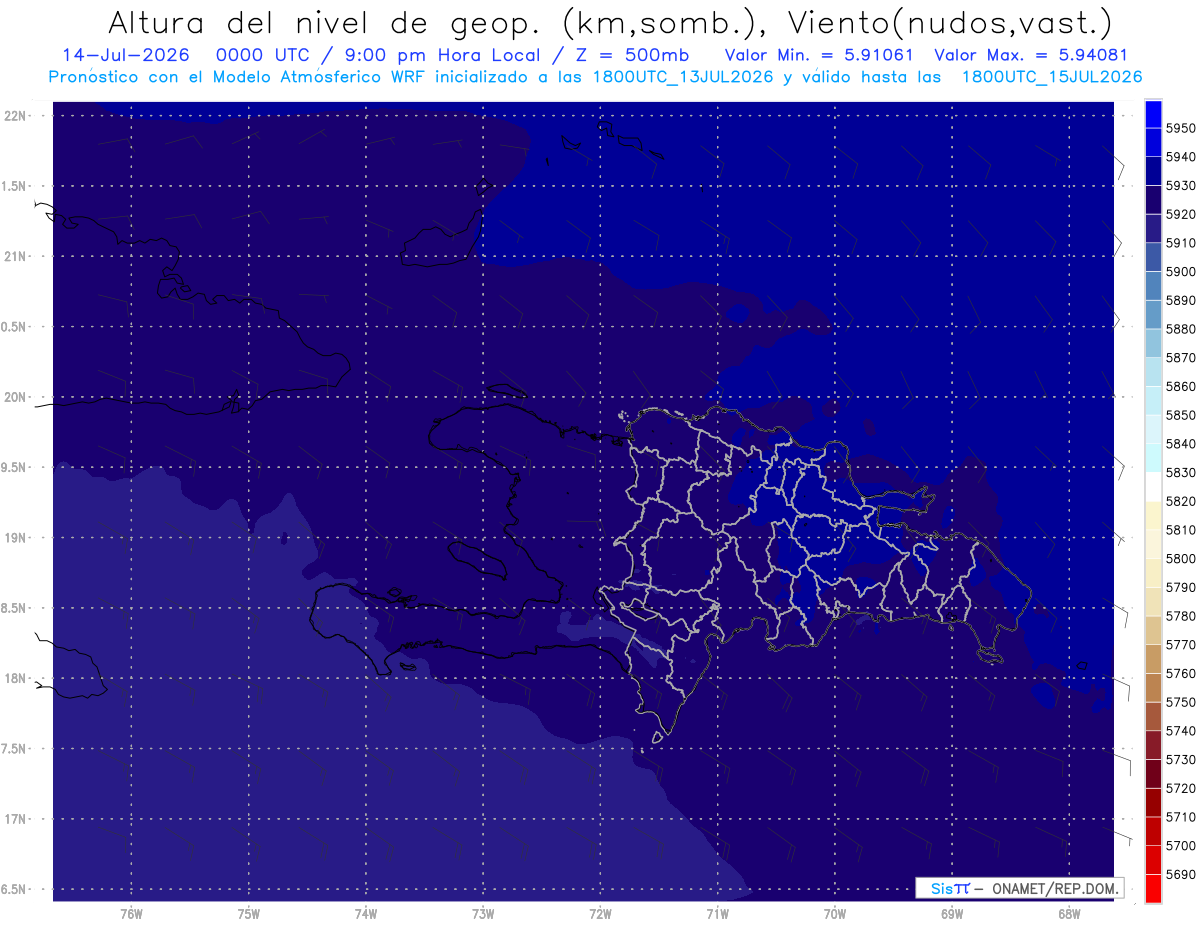Click the '5910' color bar label

pos(1181,243)
